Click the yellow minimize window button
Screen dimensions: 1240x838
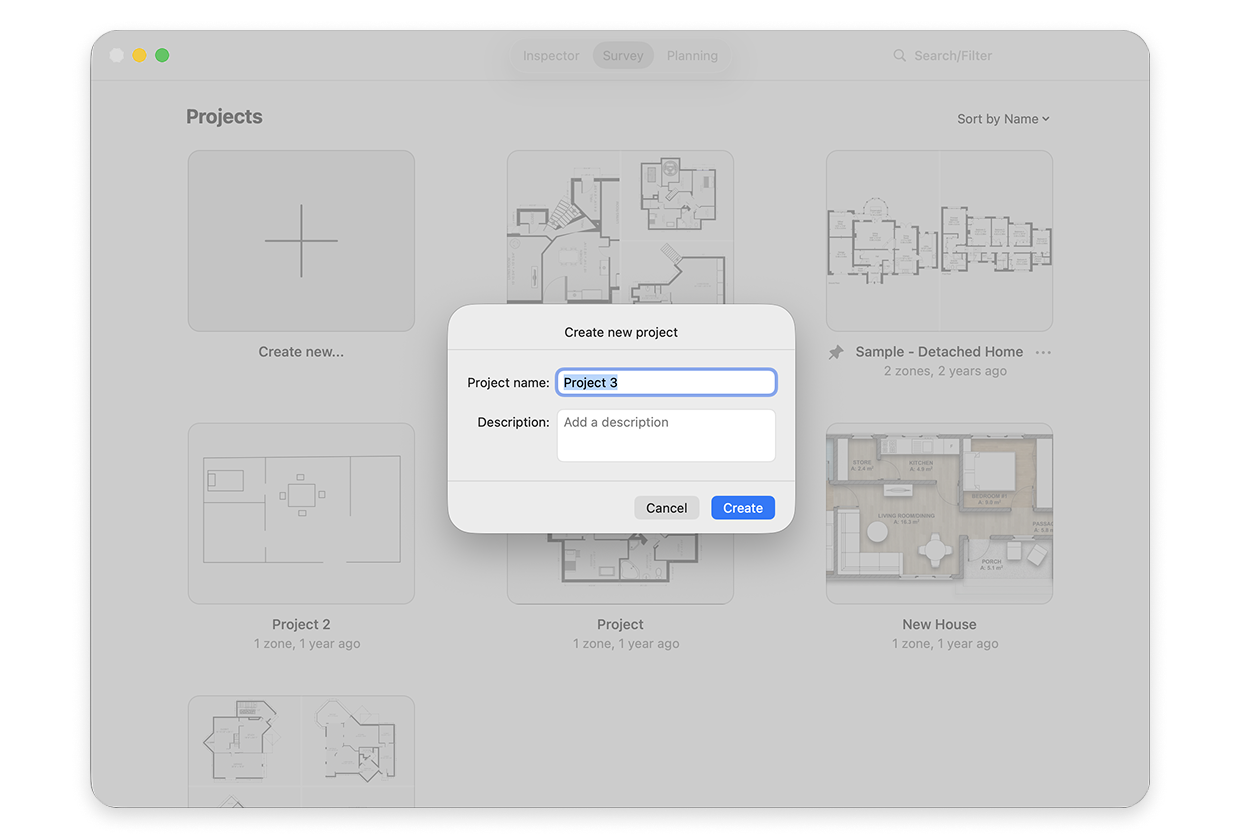(x=139, y=55)
